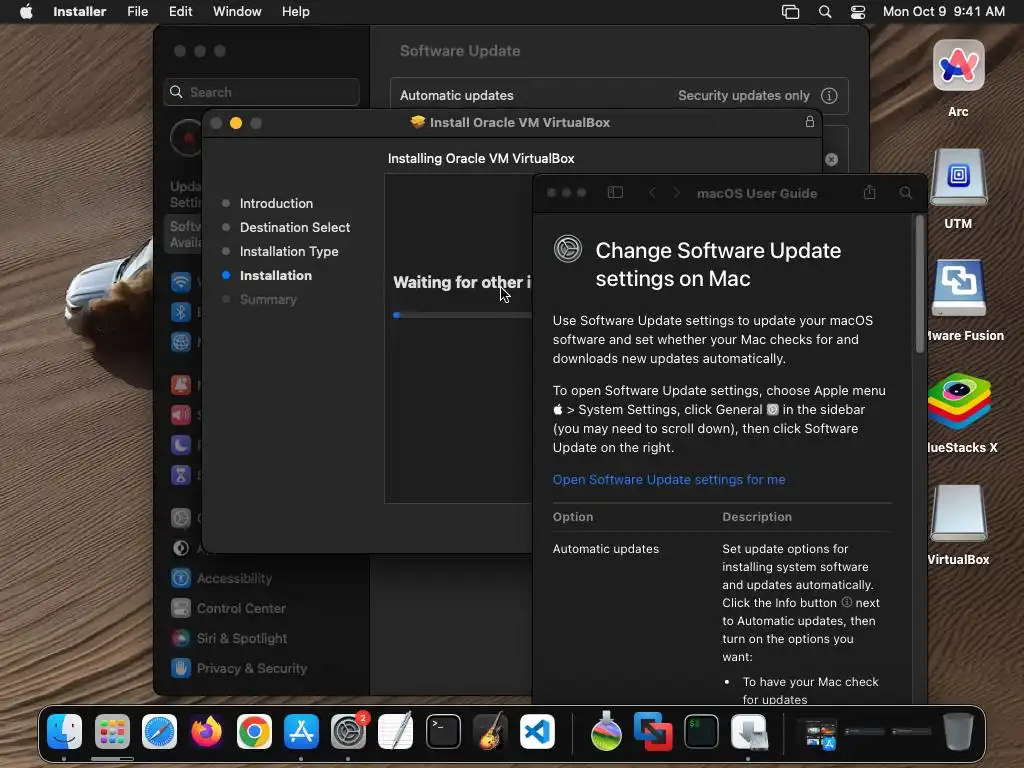Open the Installer menu
This screenshot has width=1024, height=768.
tap(79, 11)
